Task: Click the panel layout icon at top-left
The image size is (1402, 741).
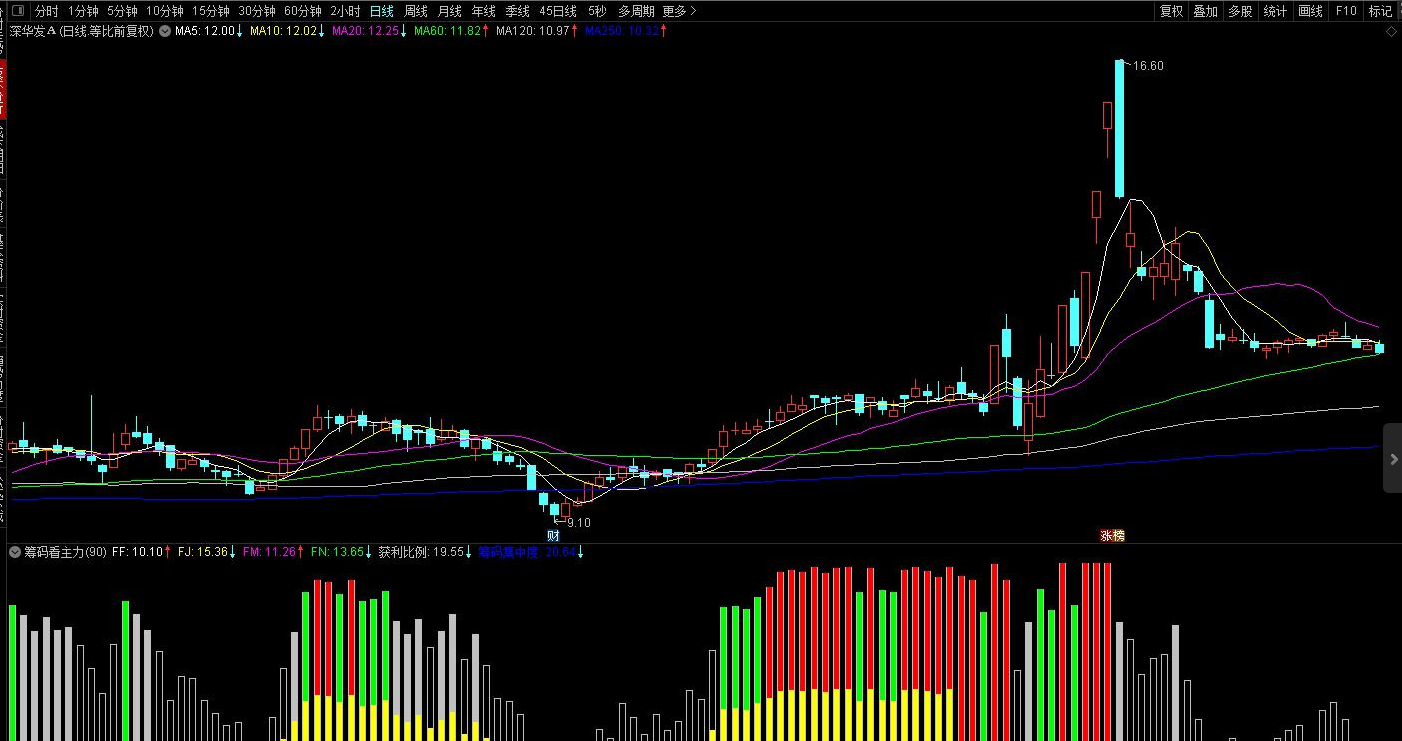Action: pos(17,11)
